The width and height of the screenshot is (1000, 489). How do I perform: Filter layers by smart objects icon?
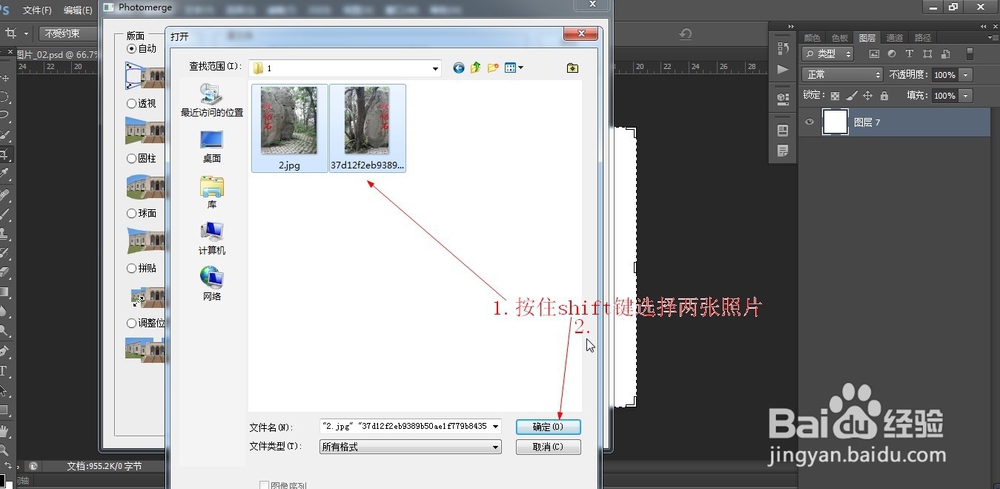pyautogui.click(x=945, y=54)
